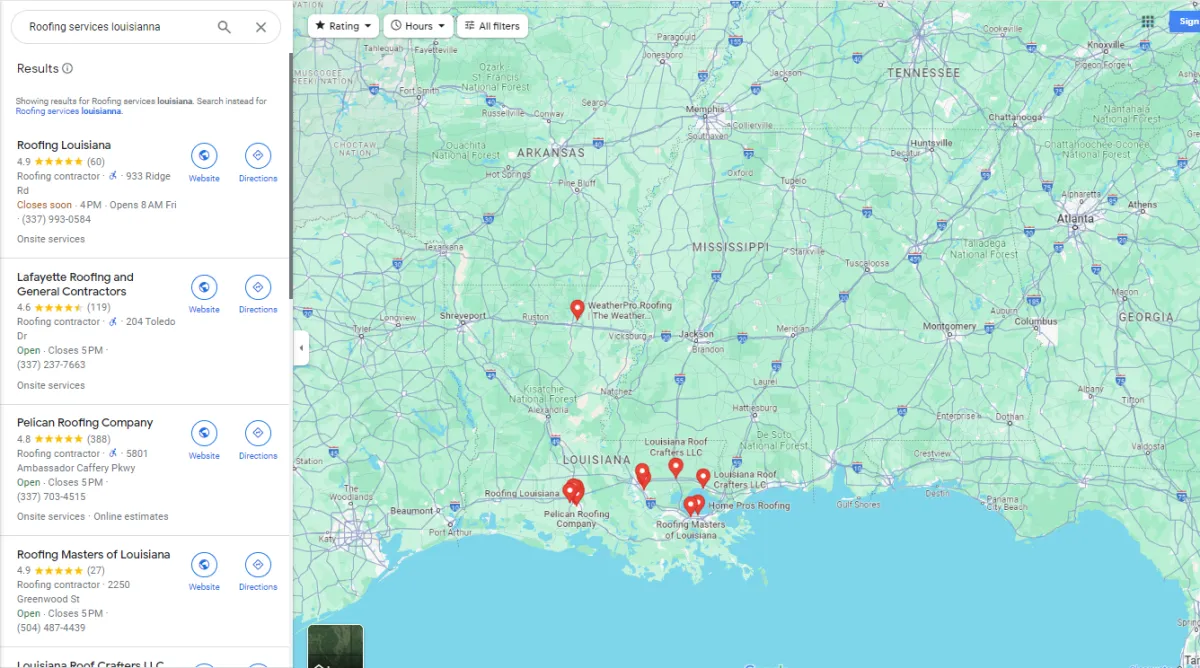The width and height of the screenshot is (1200, 668).
Task: Open Website icon for Roofing Masters of Louisiana
Action: click(x=204, y=564)
